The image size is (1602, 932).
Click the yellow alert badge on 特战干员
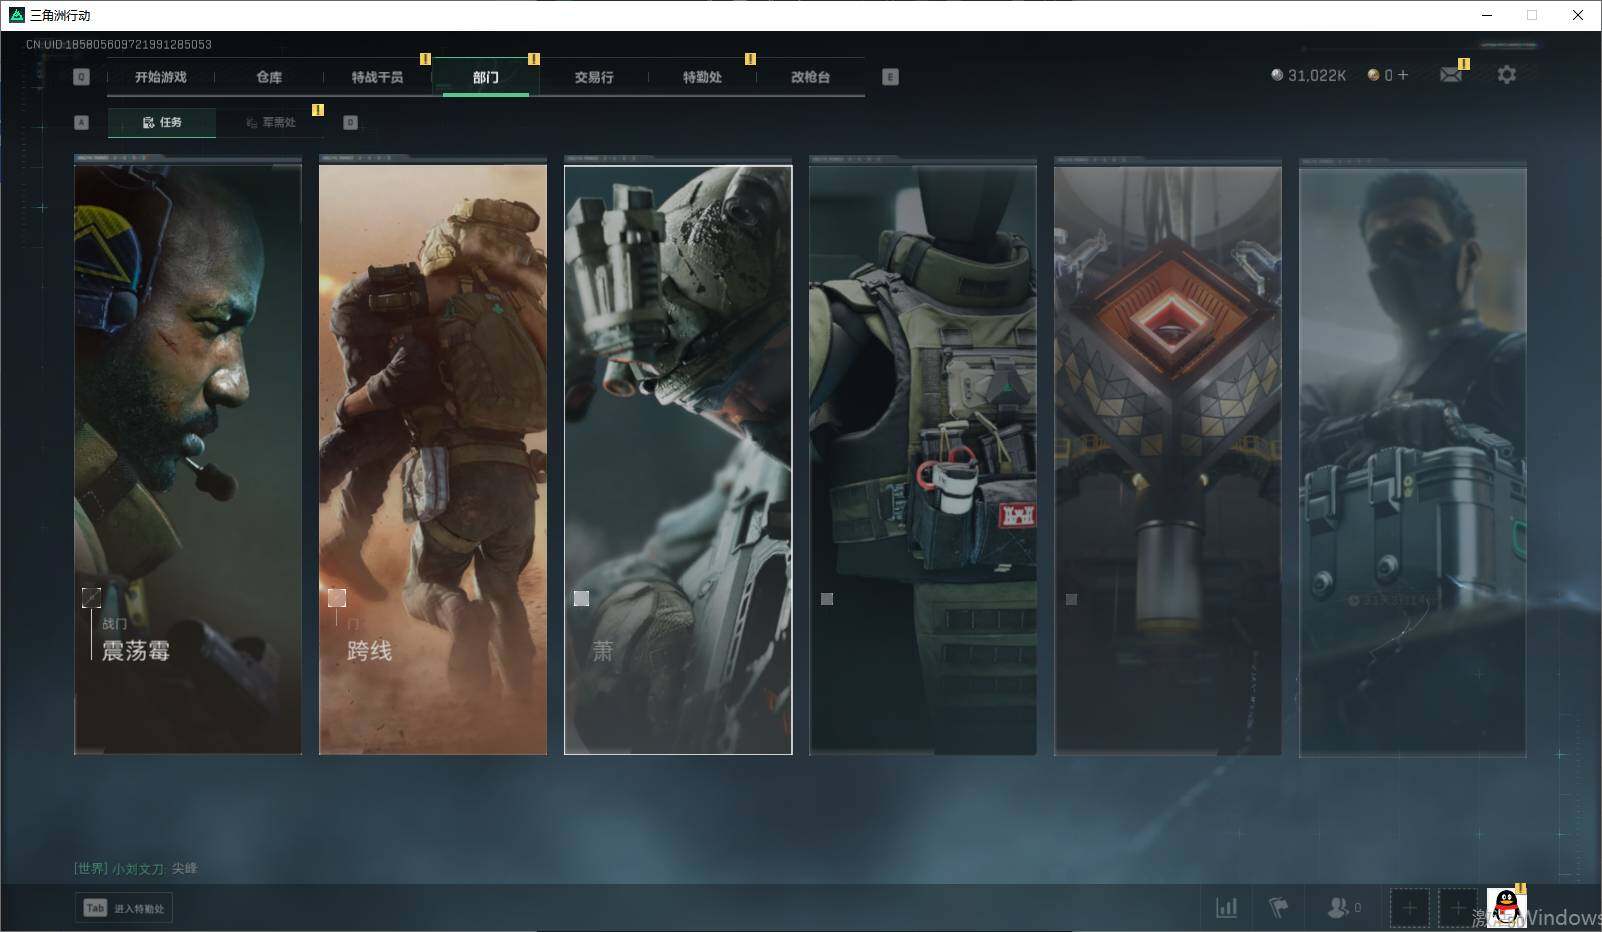coord(425,59)
